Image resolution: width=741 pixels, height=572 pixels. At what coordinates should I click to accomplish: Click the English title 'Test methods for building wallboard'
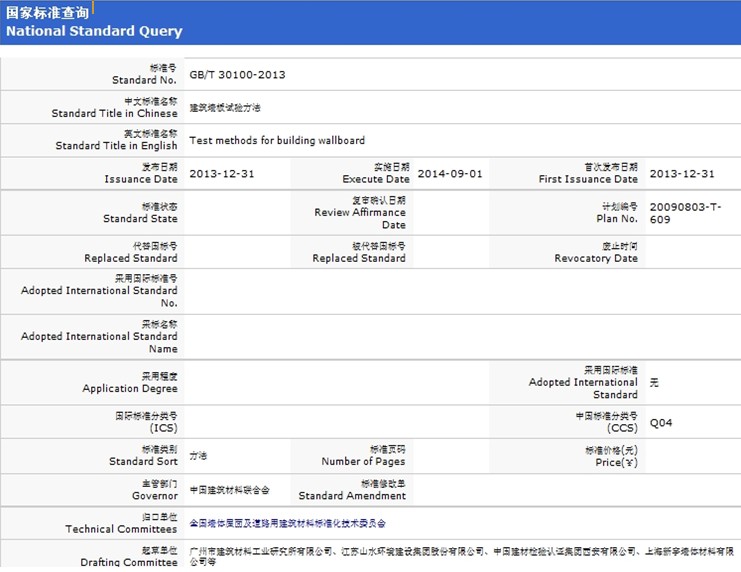277,141
